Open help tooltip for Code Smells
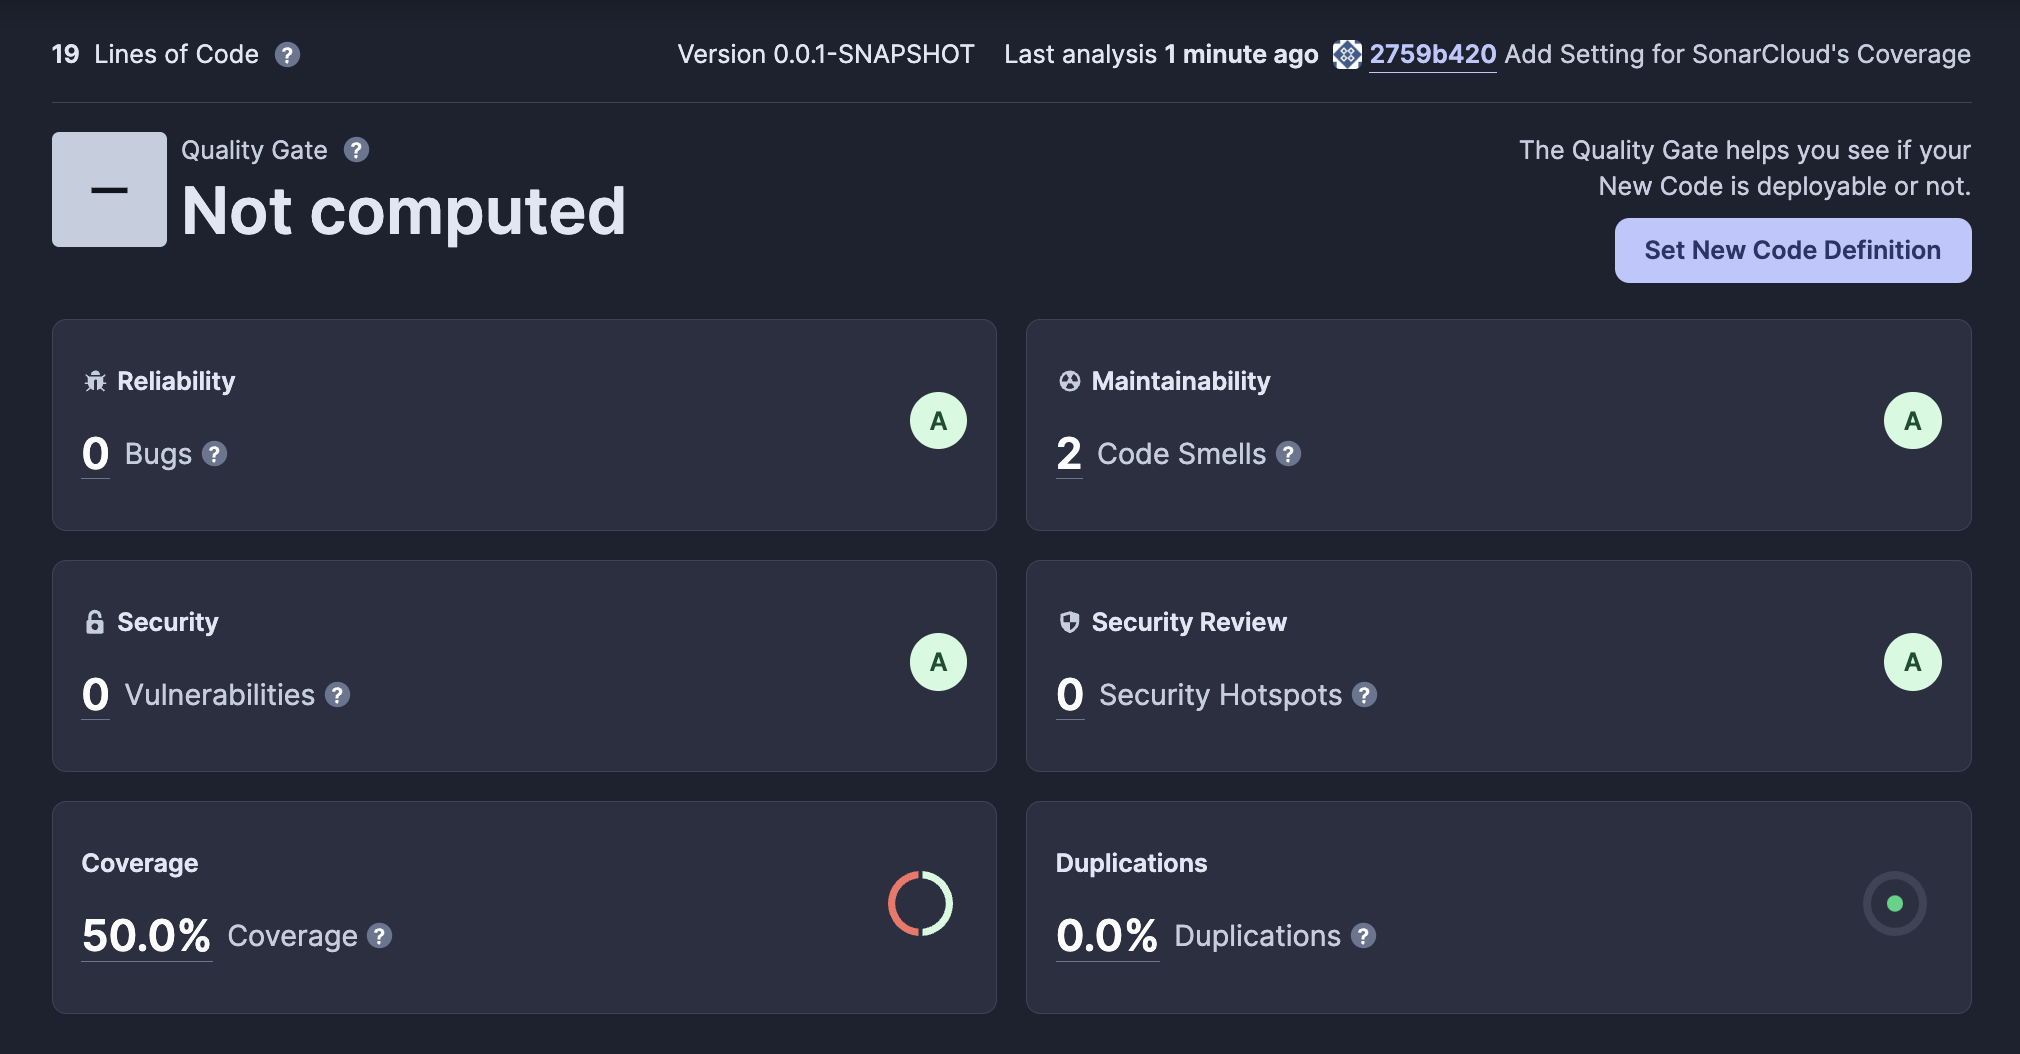Viewport: 2020px width, 1054px height. pyautogui.click(x=1289, y=454)
